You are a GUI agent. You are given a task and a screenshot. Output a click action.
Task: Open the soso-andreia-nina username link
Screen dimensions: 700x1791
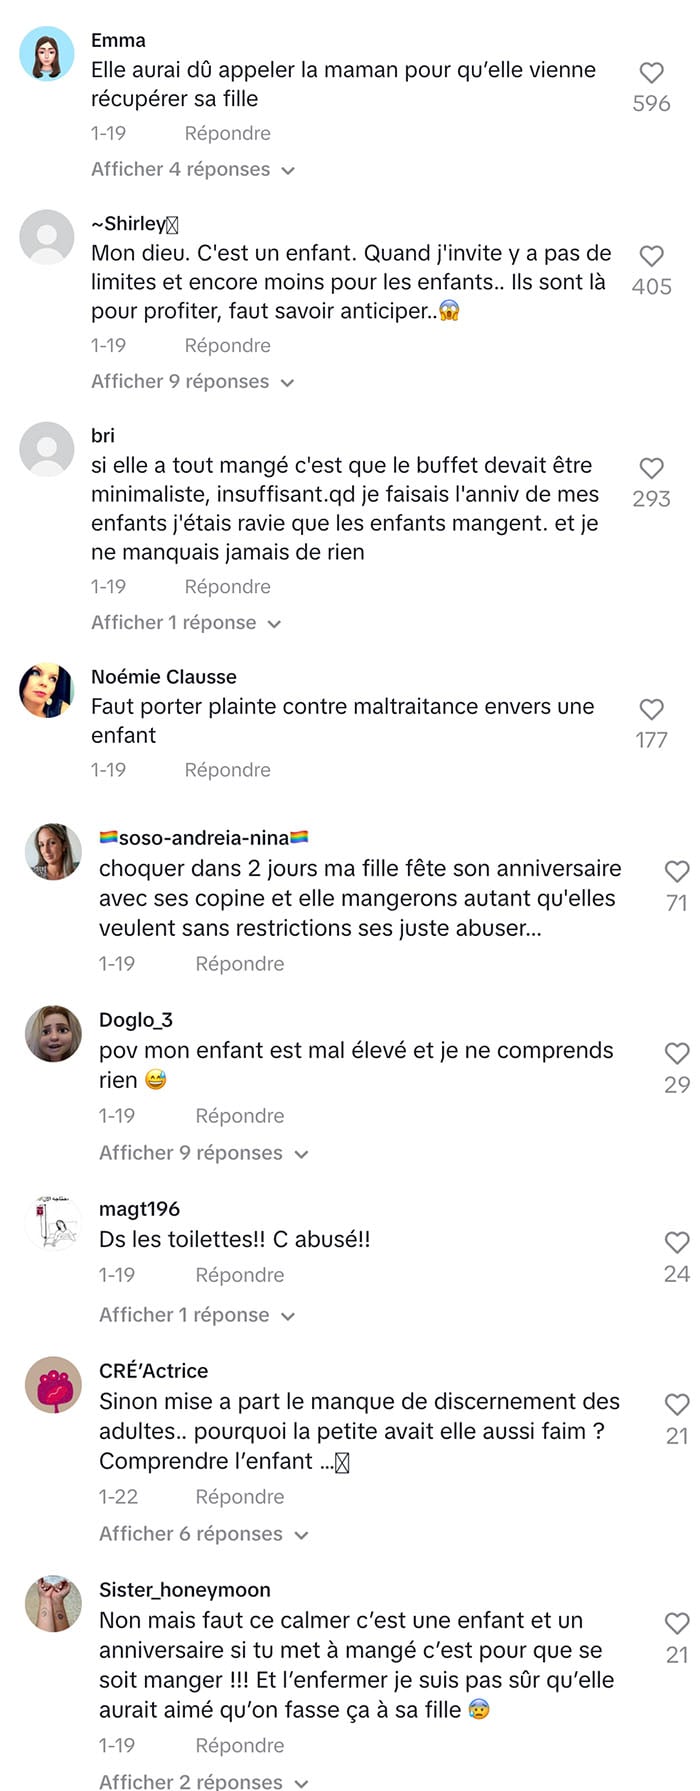pyautogui.click(x=203, y=838)
